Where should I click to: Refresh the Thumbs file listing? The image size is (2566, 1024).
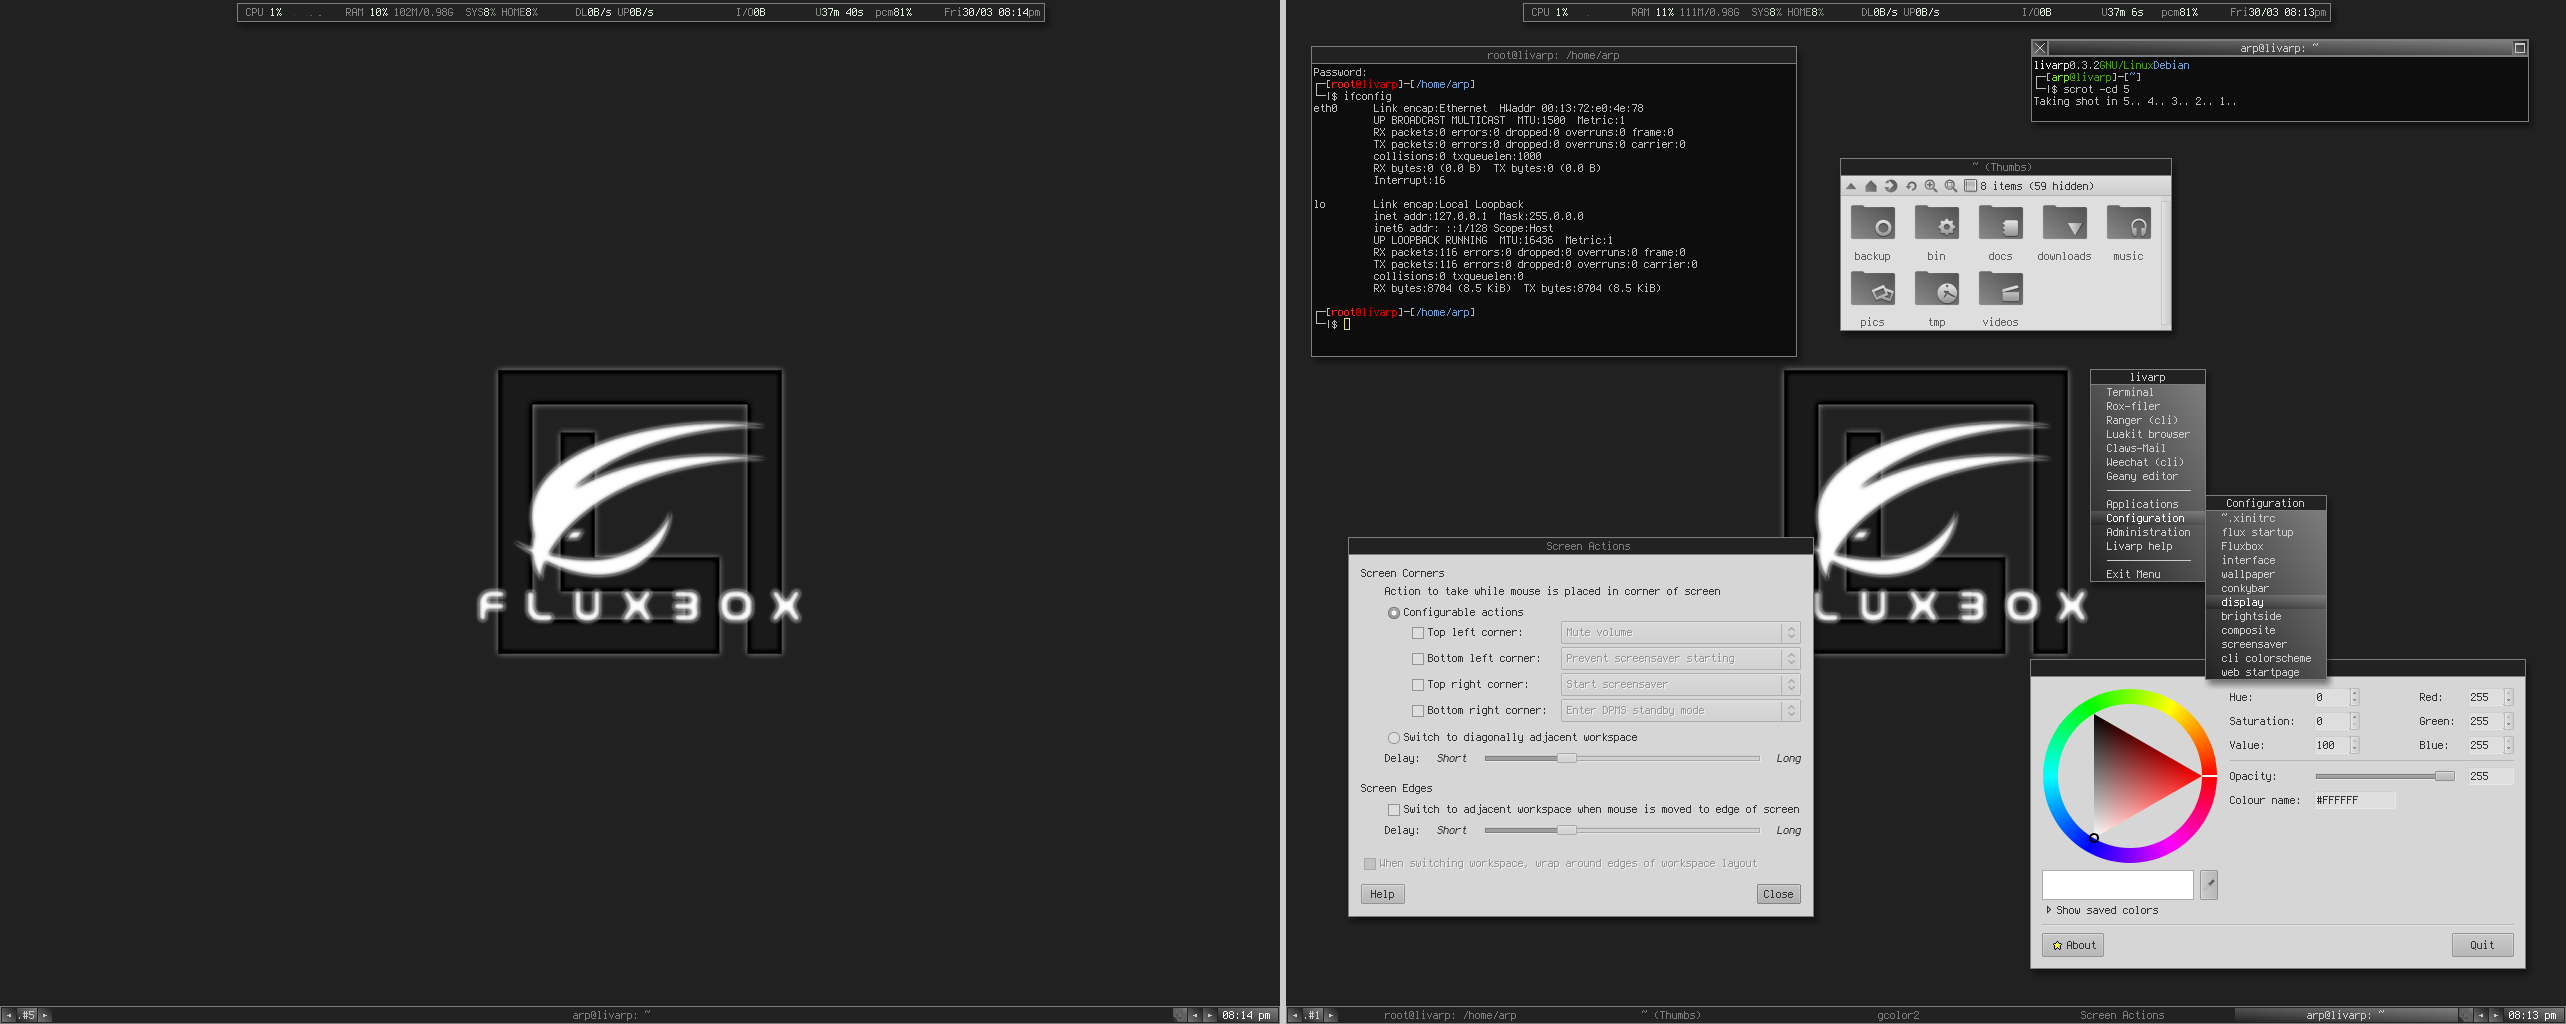(1911, 186)
